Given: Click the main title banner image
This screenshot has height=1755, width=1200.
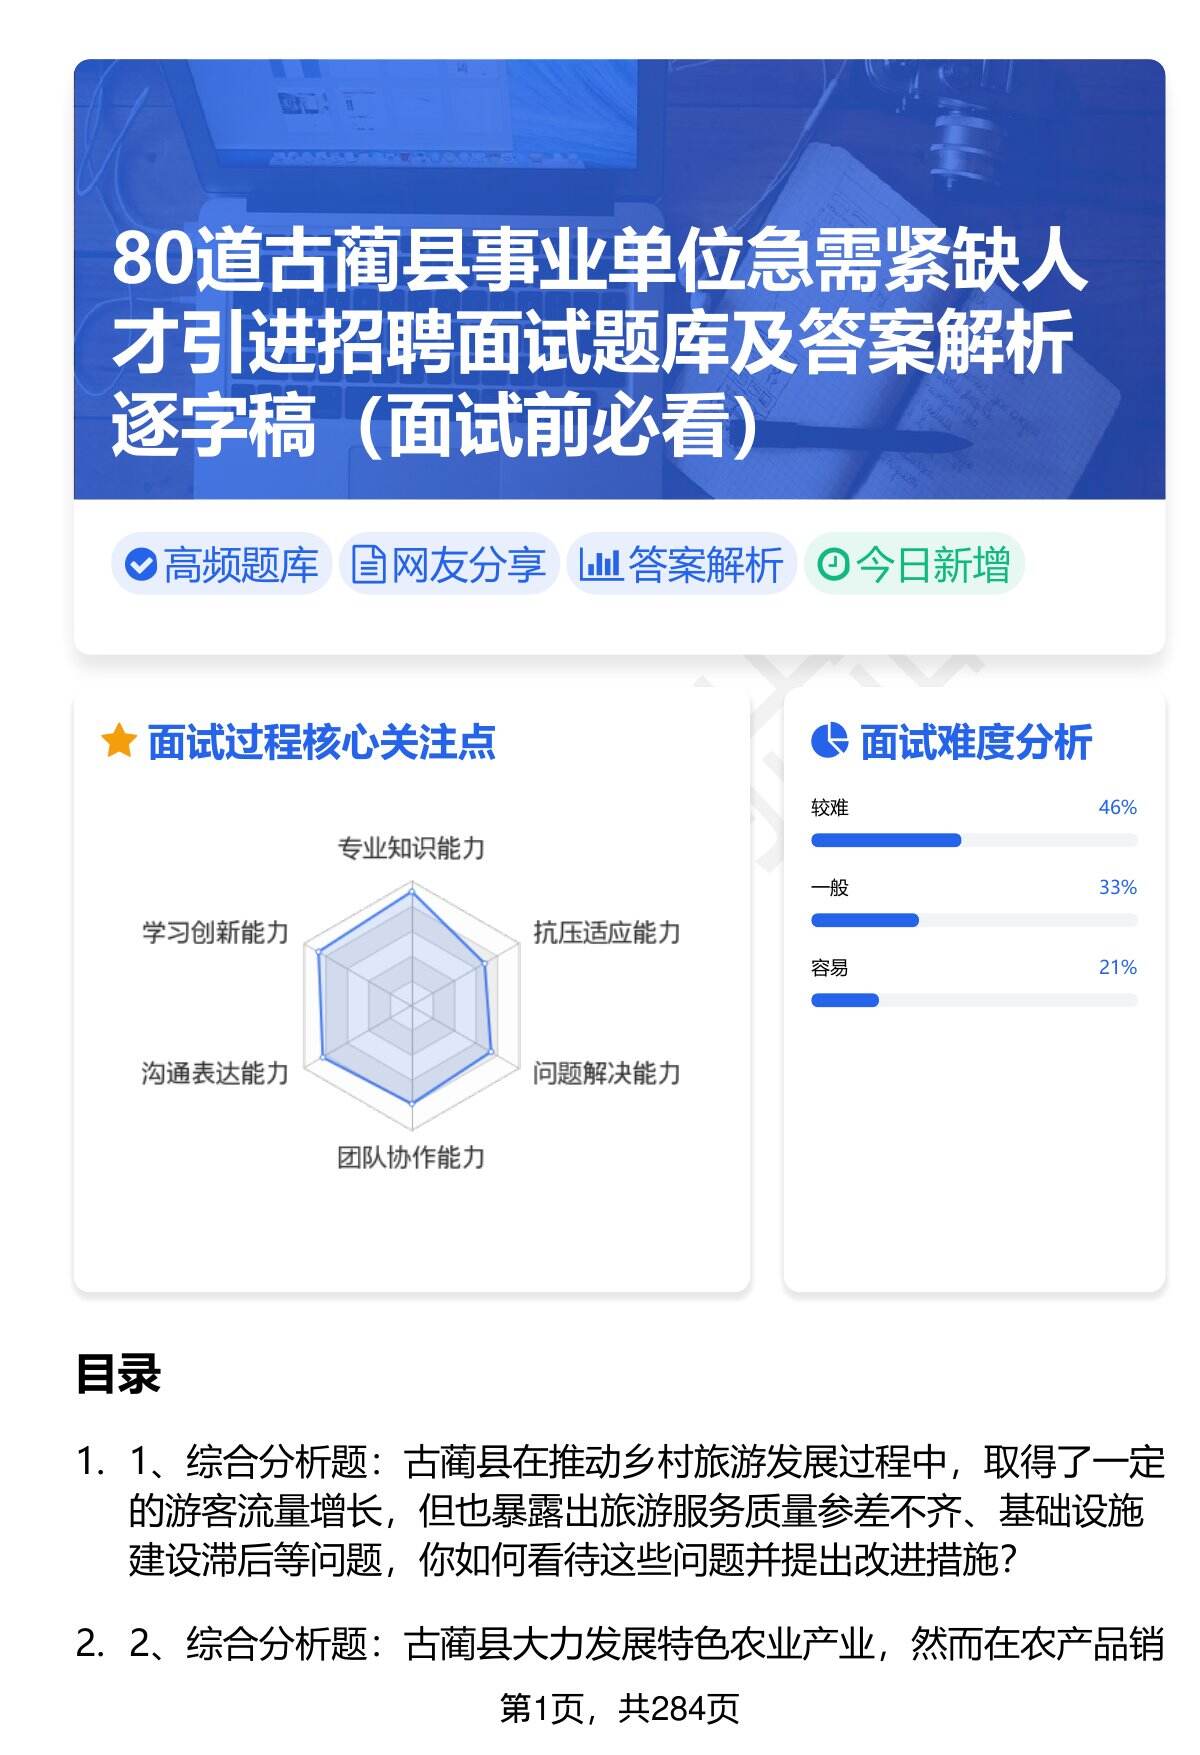Looking at the screenshot, I should (619, 280).
